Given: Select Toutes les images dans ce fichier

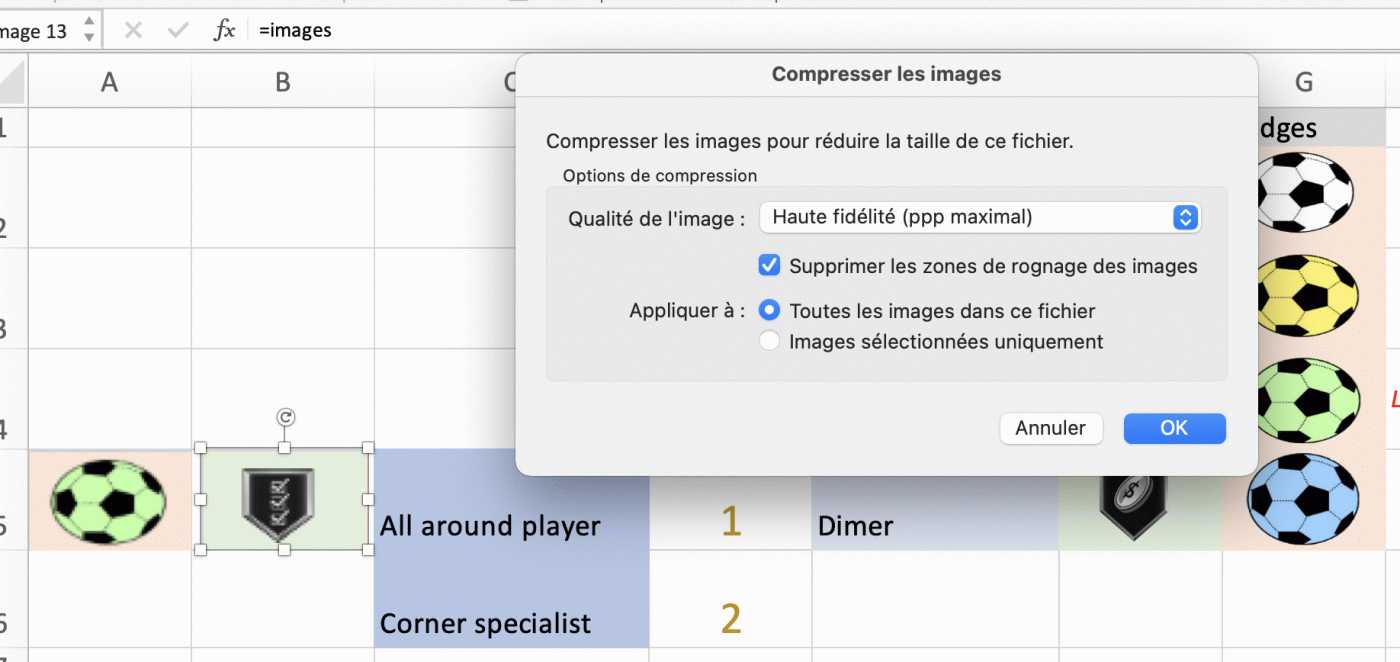Looking at the screenshot, I should 769,311.
